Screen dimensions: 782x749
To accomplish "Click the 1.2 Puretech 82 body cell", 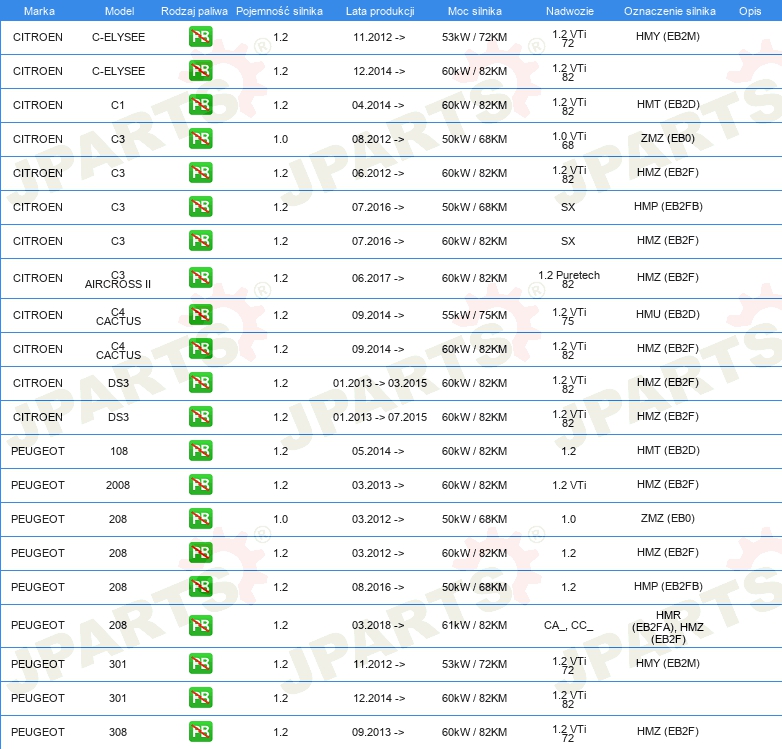I will [569, 279].
